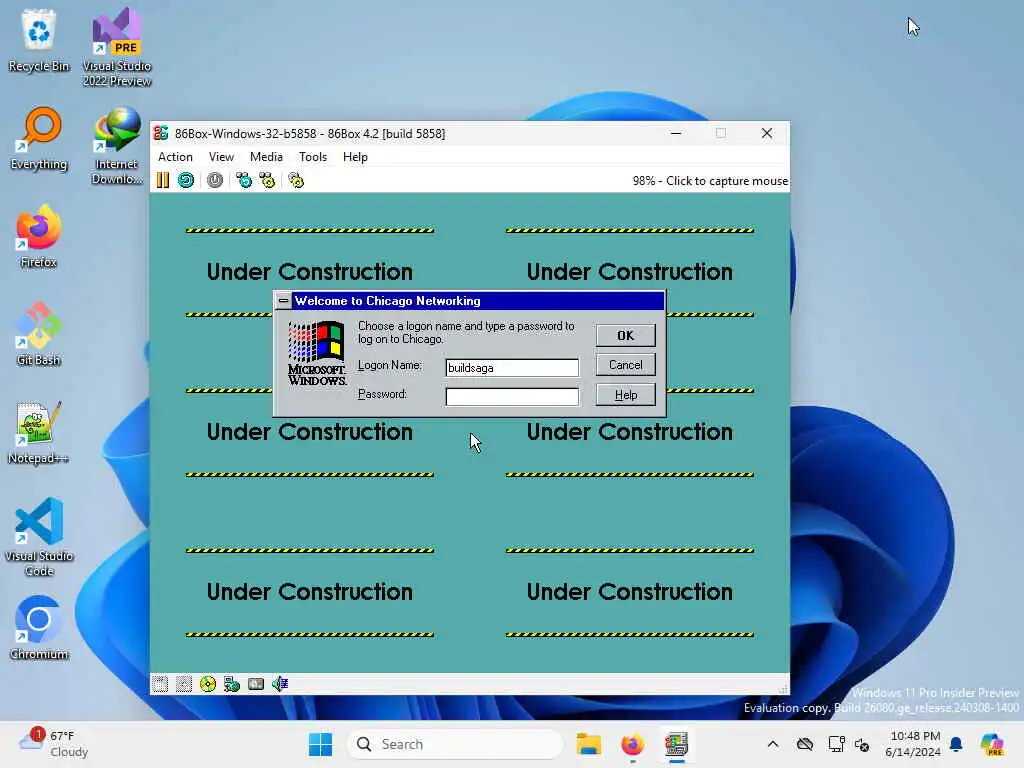Send Ctrl+Alt+Esc via toolbar icon
Image resolution: width=1024 pixels, height=768 pixels.
267,180
